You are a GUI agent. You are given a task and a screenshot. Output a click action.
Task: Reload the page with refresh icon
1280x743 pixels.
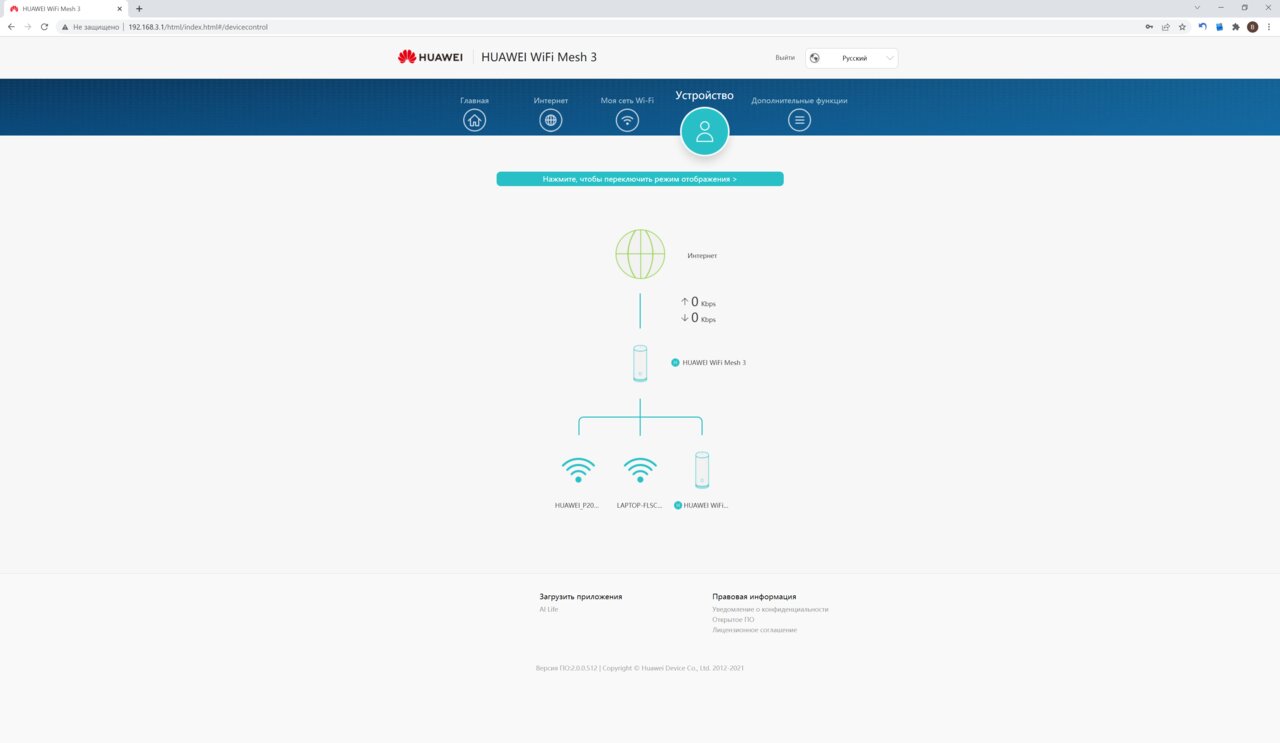44,27
